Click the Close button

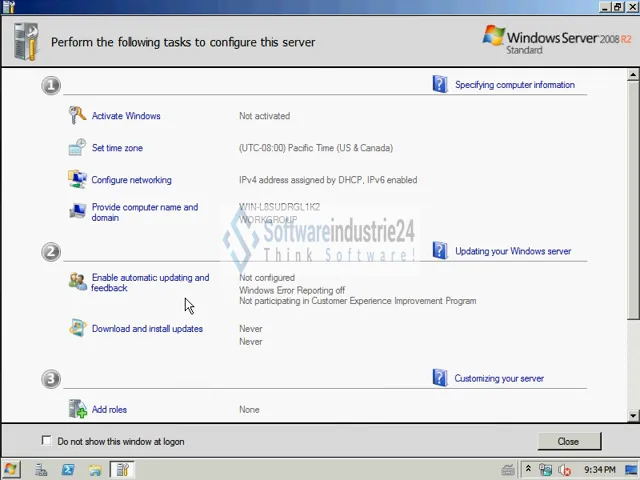(567, 441)
